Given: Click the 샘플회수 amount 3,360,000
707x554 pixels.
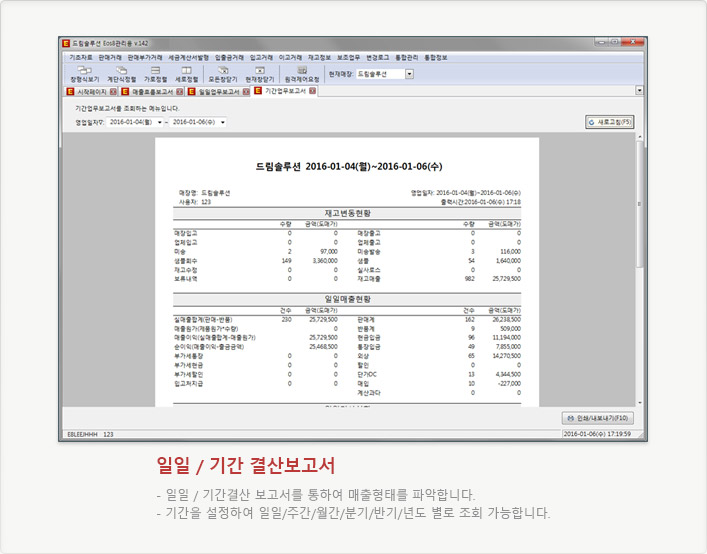Looking at the screenshot, I should click(325, 261).
